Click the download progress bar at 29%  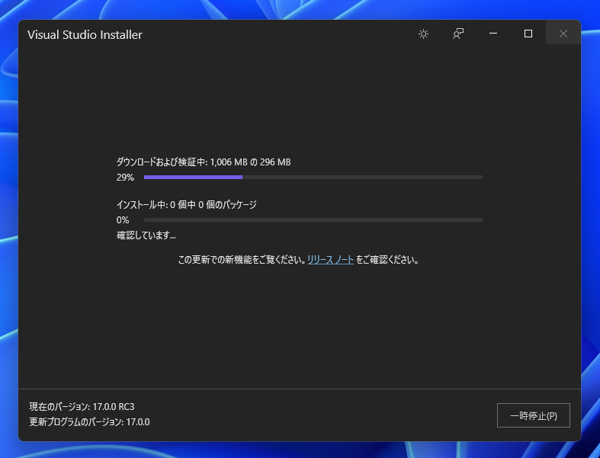tap(313, 177)
